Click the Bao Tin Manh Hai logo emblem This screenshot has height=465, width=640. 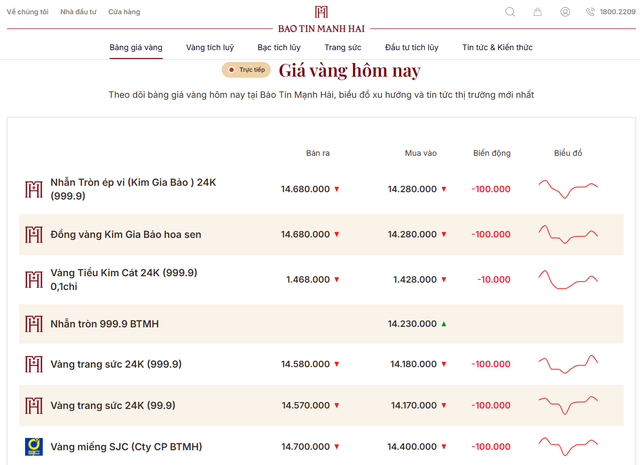coord(321,12)
